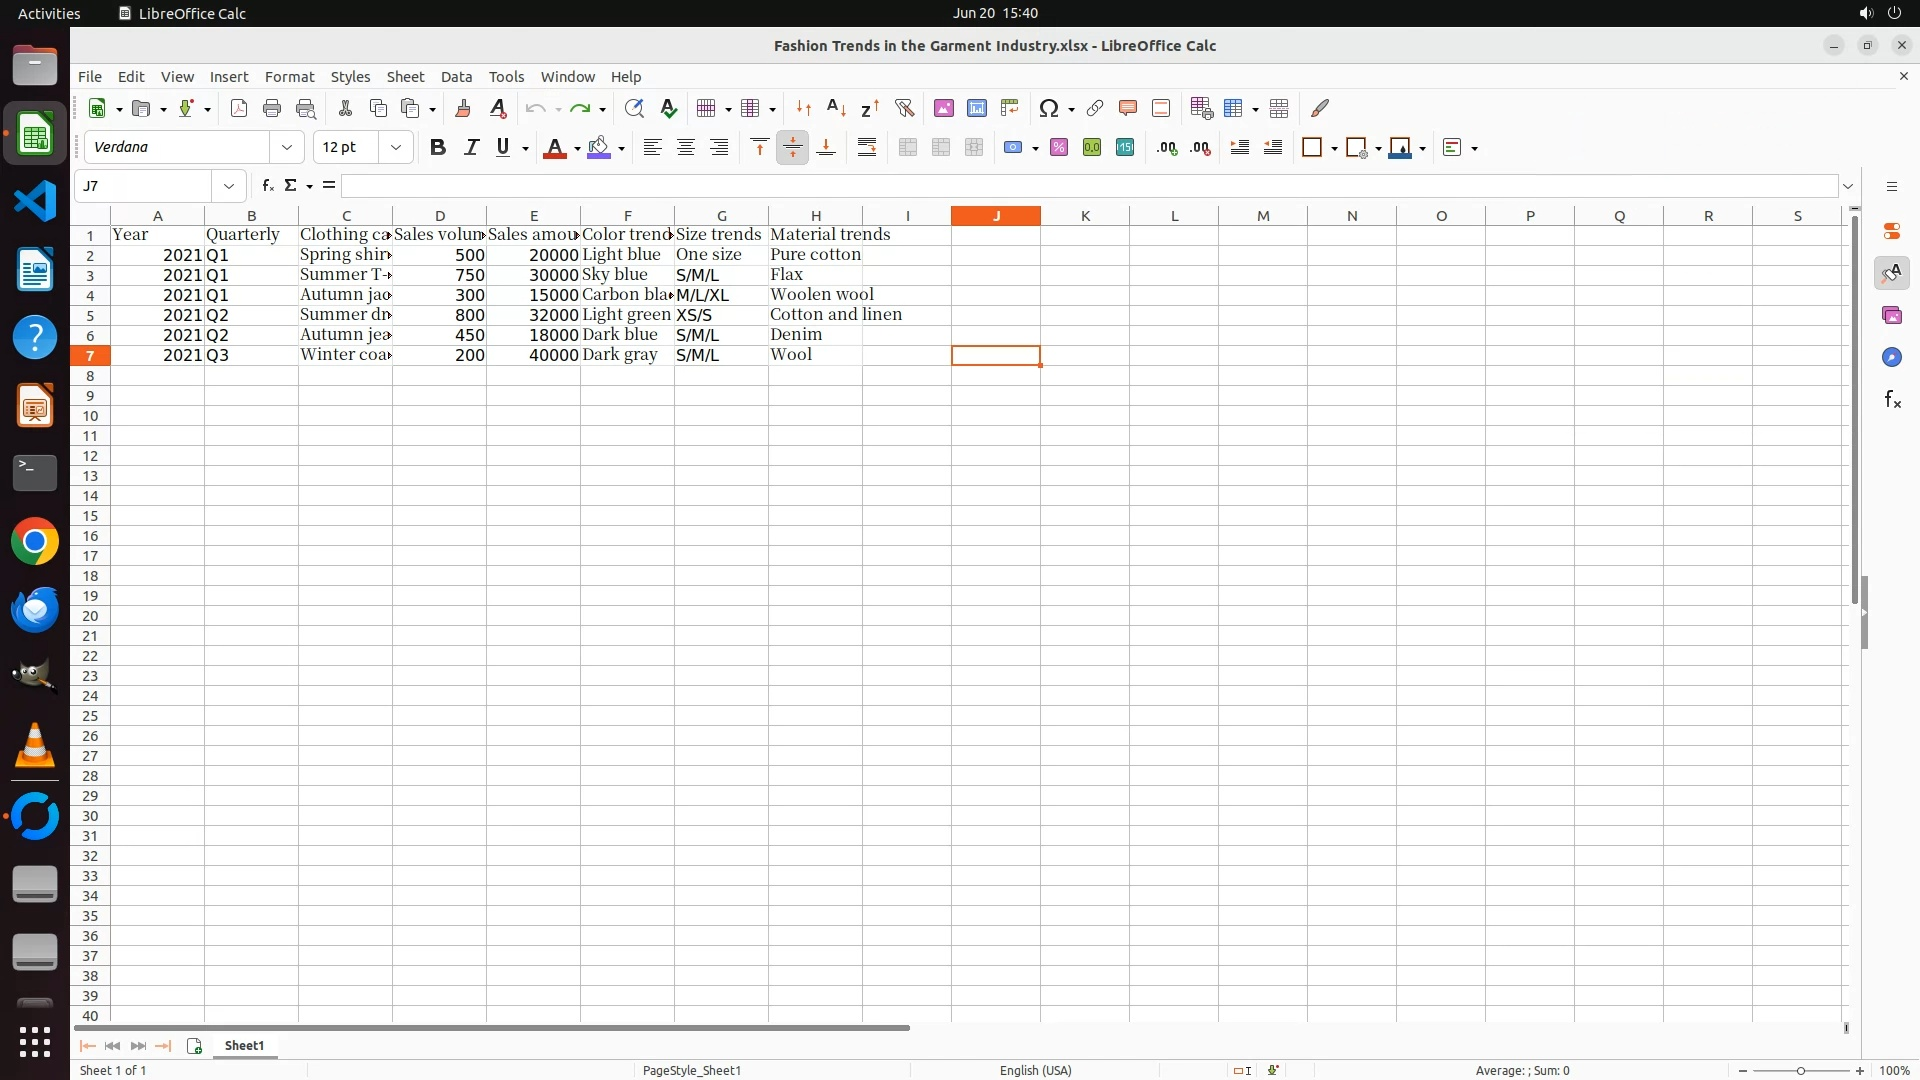Screen dimensions: 1920x1080
Task: Click the Clone Formatting paintbrush icon
Action: tap(463, 108)
